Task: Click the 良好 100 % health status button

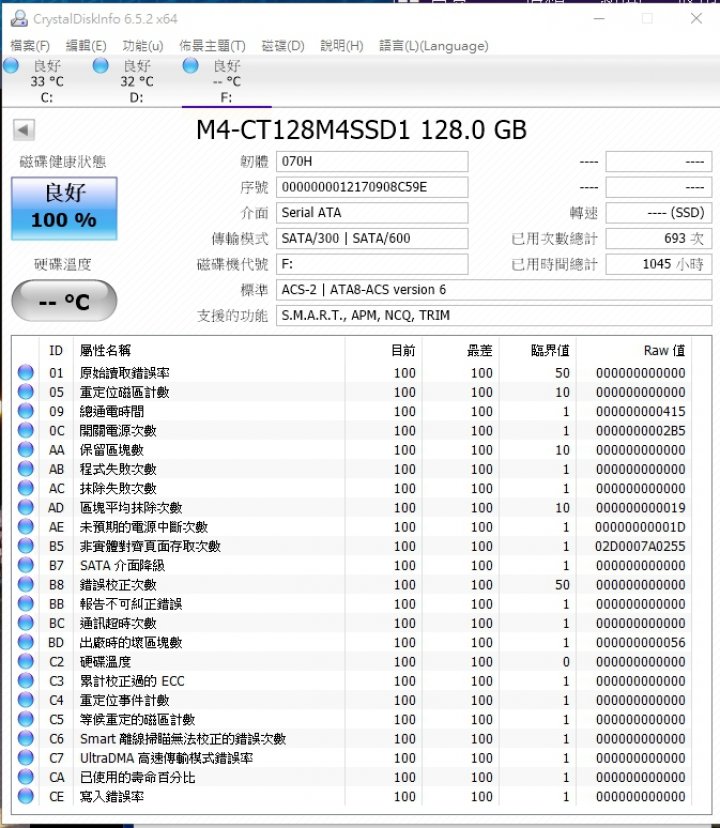Action: point(64,208)
